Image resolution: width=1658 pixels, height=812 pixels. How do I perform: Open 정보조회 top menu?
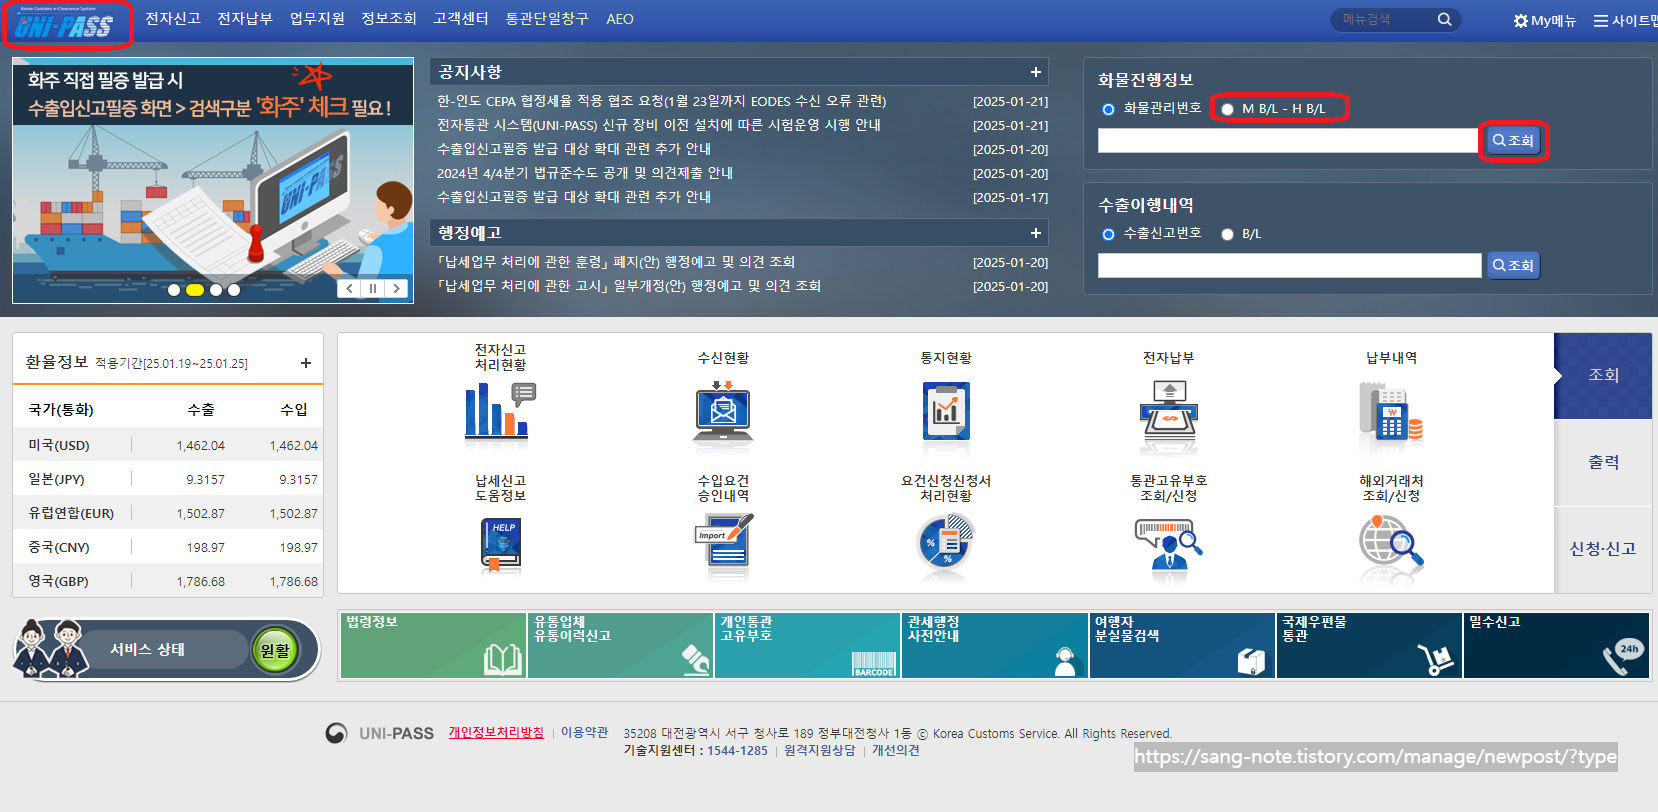tap(389, 19)
